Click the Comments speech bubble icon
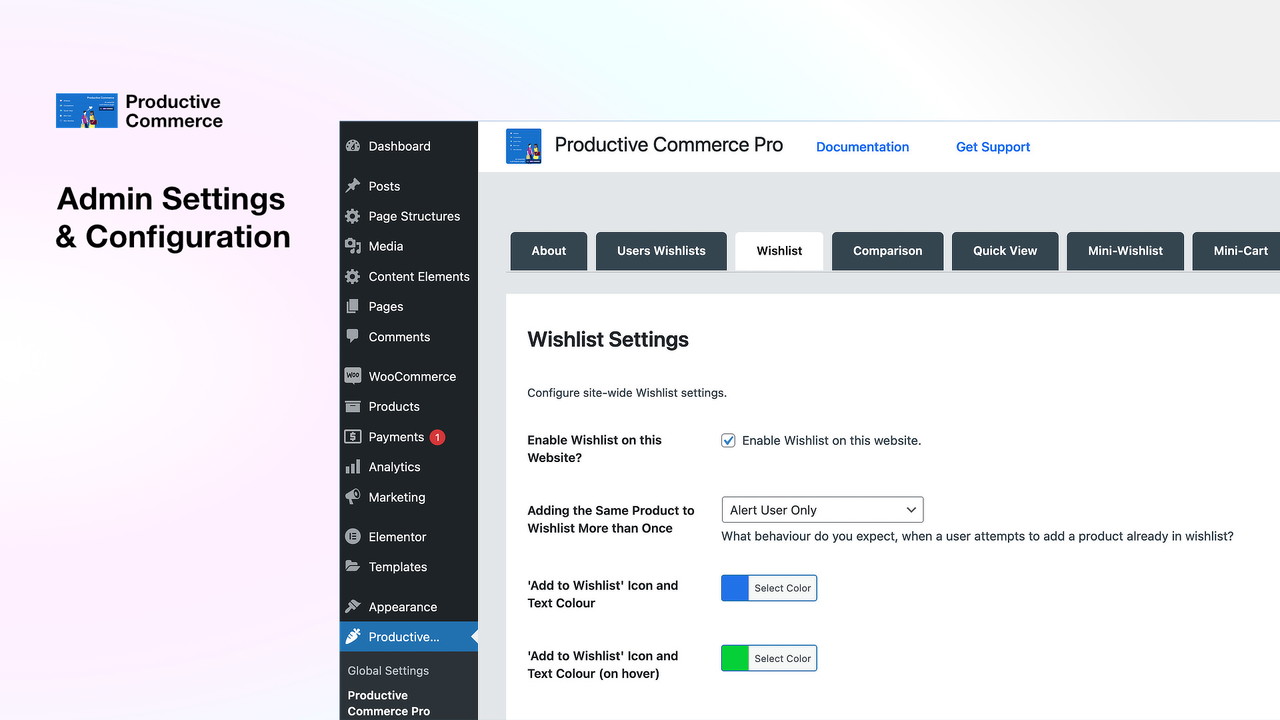This screenshot has width=1280, height=720. [x=352, y=336]
